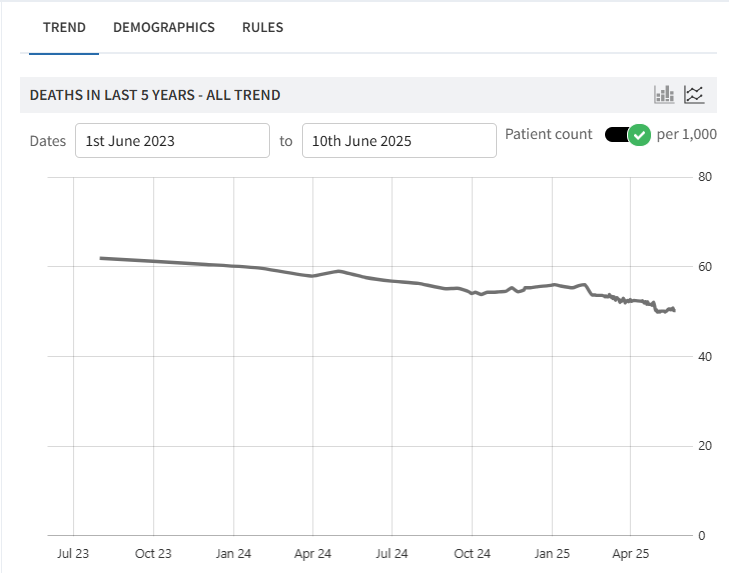Viewport: 729px width, 573px height.
Task: Open the RULES tab
Action: [x=263, y=27]
